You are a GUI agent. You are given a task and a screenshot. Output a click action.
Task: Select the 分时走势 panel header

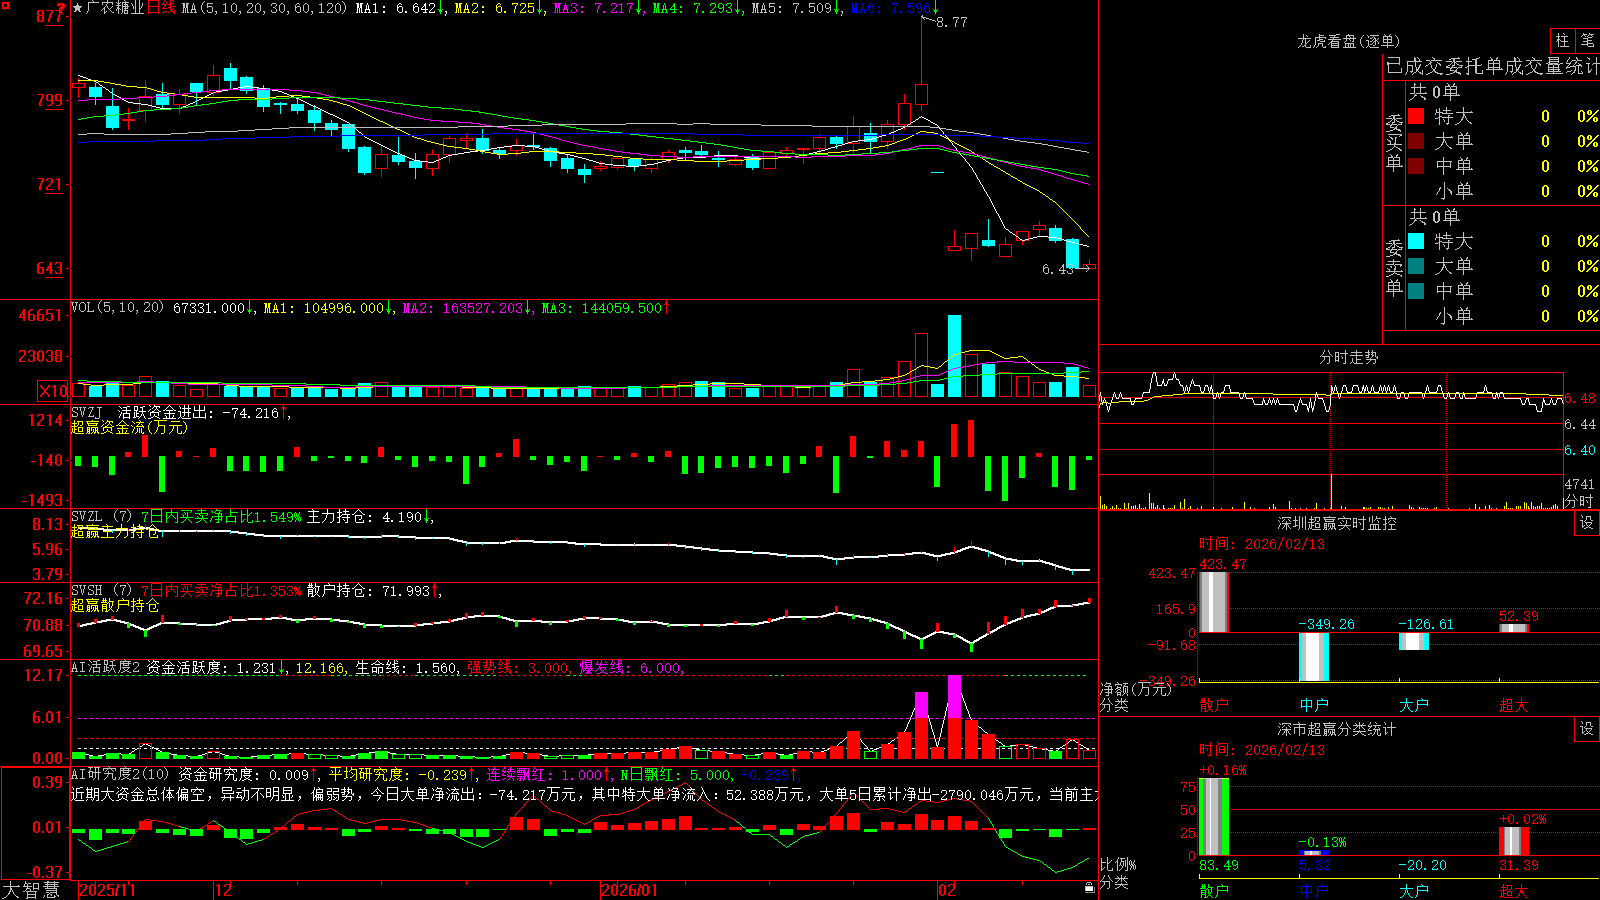(x=1349, y=357)
